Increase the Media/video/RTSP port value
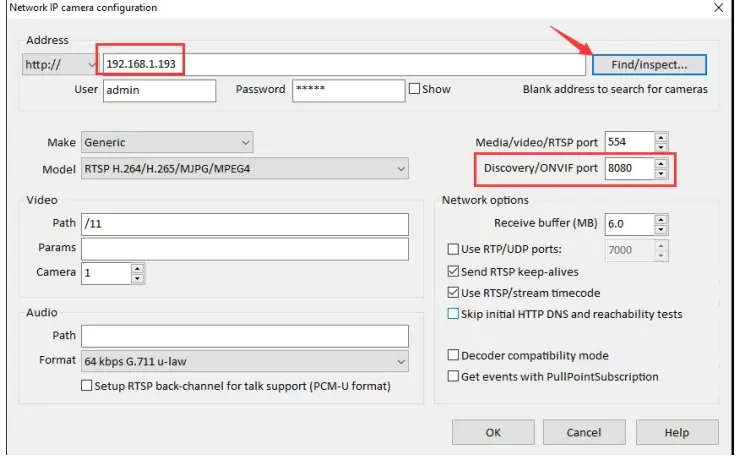743x458 pixels. [x=661, y=137]
